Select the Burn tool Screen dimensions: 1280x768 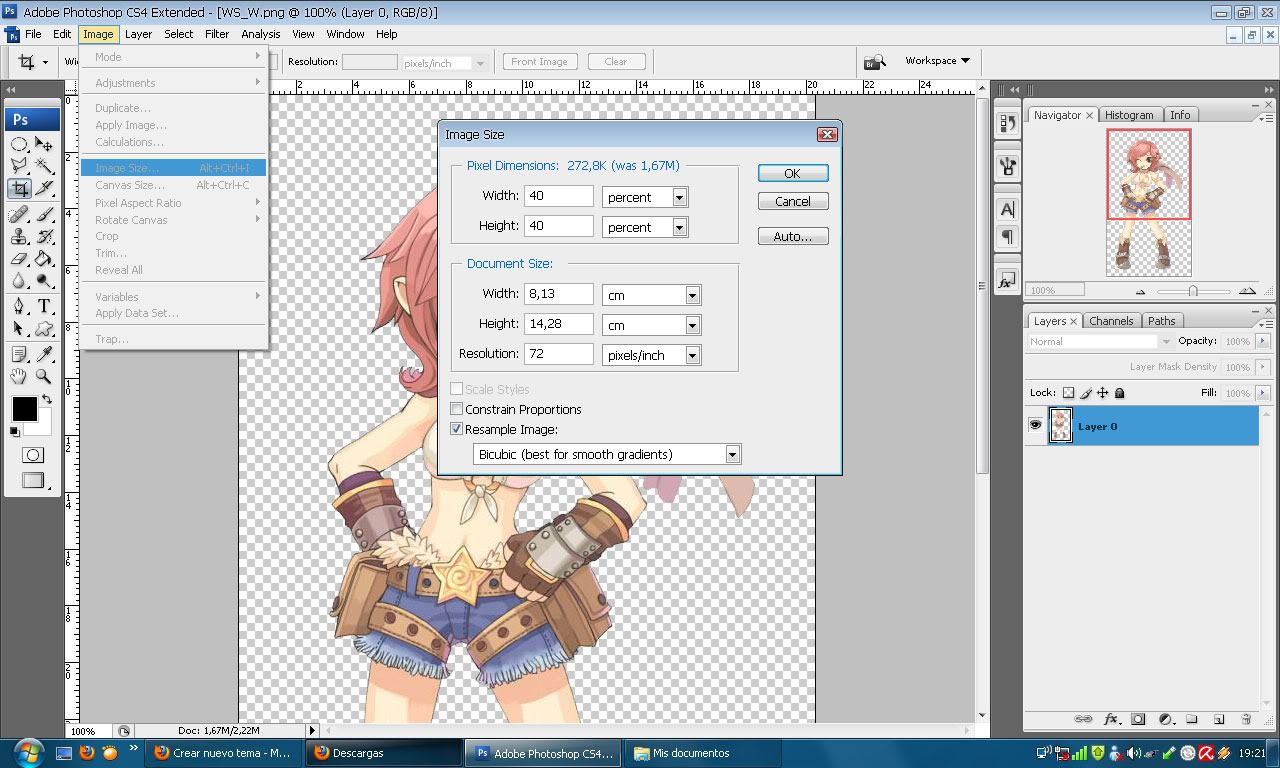click(44, 281)
